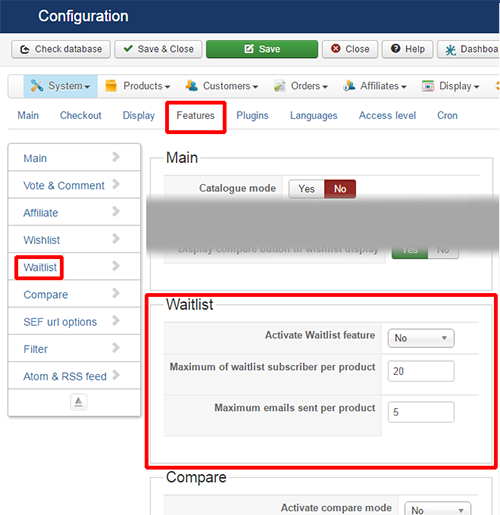Click the checkmark icon on Save & Close
The width and height of the screenshot is (500, 515).
128,48
